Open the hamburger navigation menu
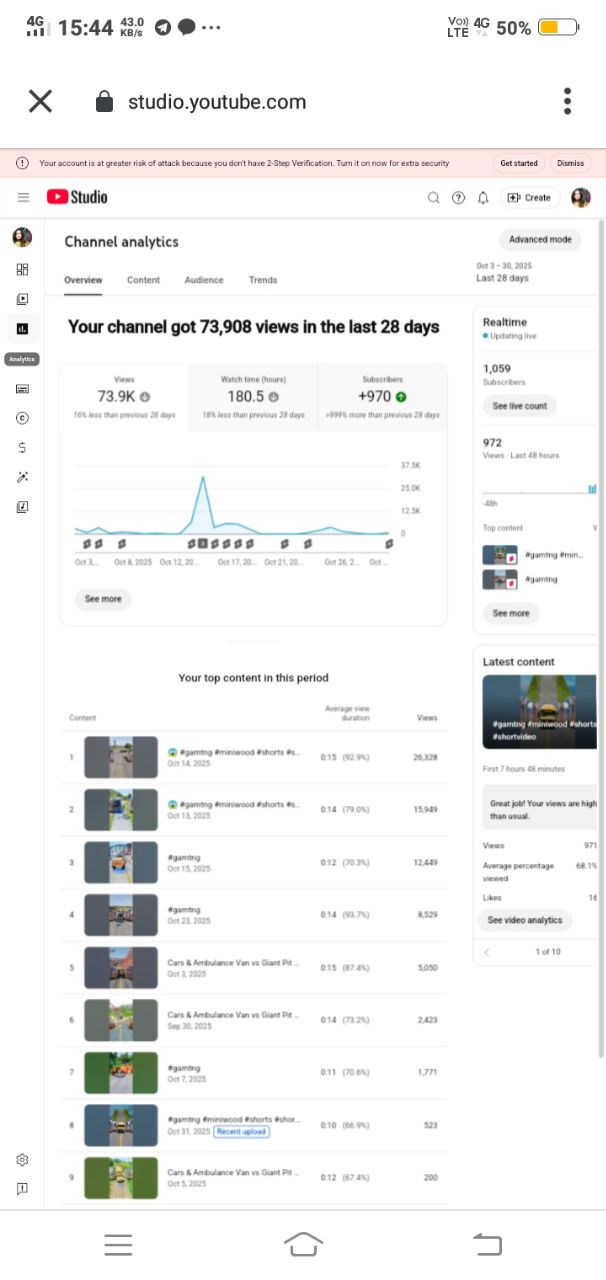The width and height of the screenshot is (606, 1280). click(24, 198)
